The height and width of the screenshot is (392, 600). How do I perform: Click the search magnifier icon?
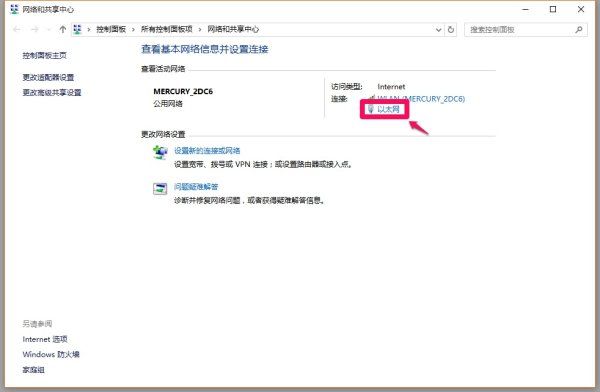[579, 29]
